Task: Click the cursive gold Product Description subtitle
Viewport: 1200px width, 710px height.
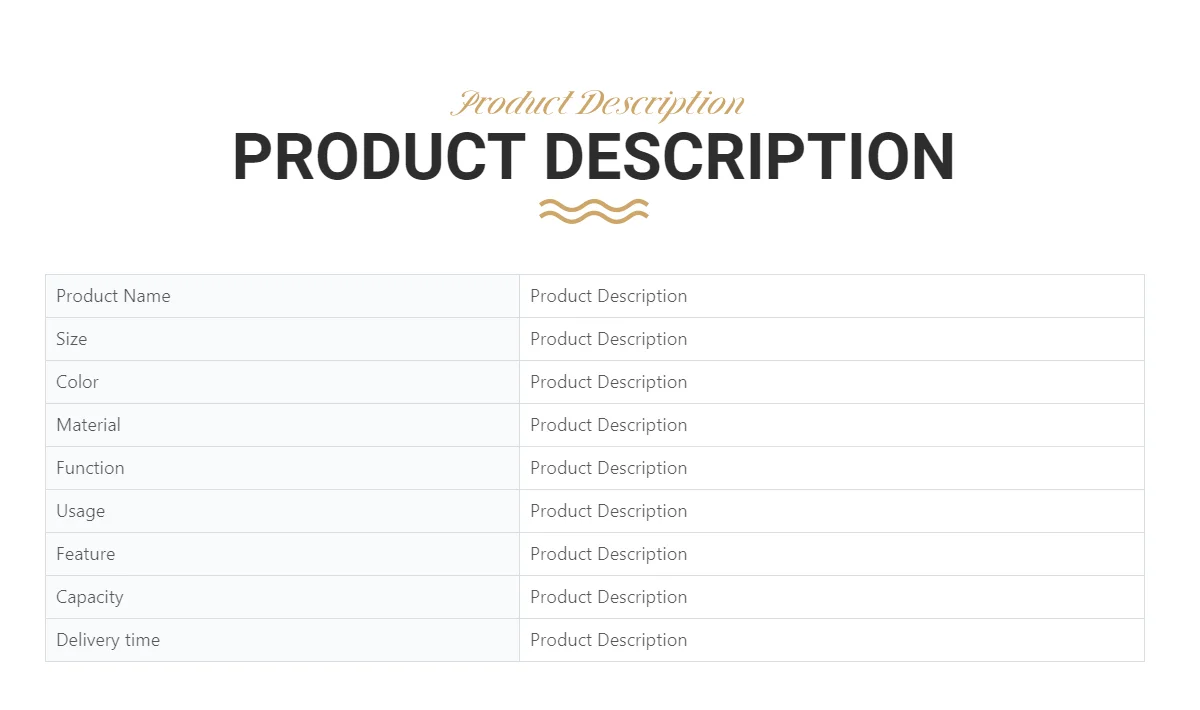Action: pyautogui.click(x=598, y=104)
